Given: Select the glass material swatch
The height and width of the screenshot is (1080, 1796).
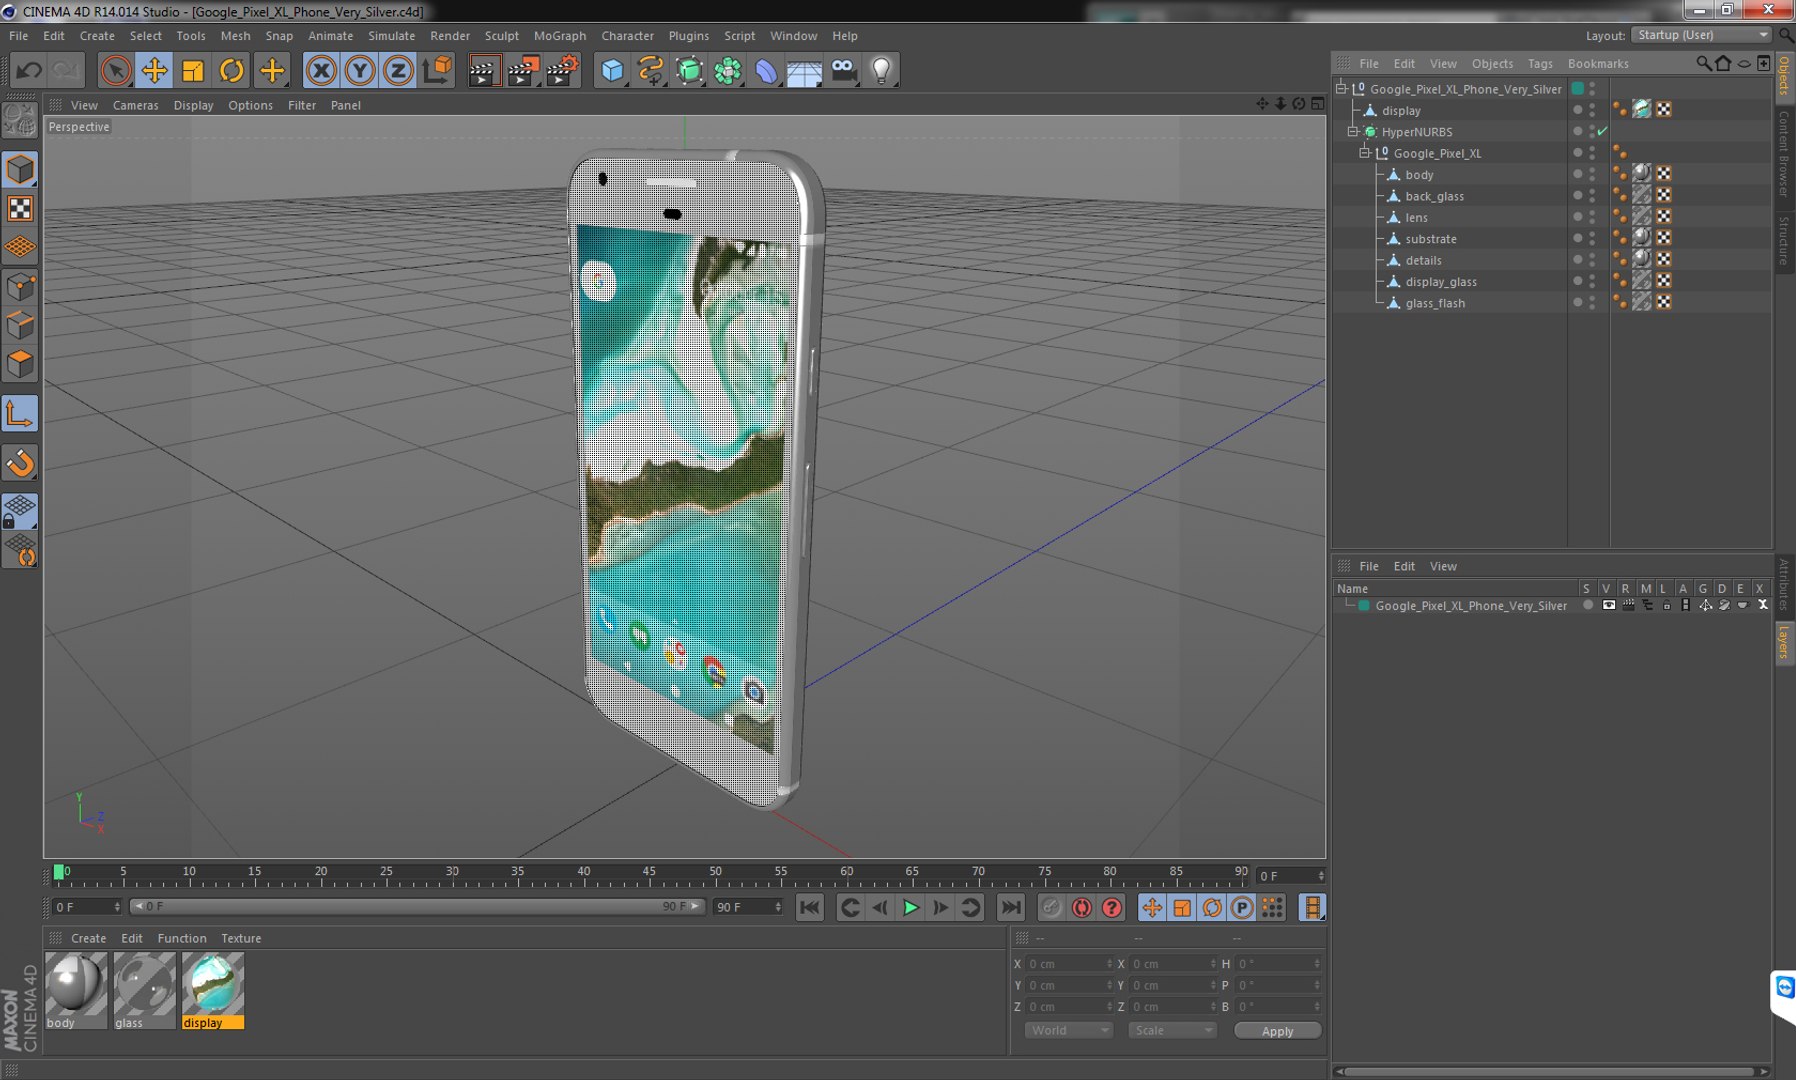Looking at the screenshot, I should pyautogui.click(x=144, y=990).
